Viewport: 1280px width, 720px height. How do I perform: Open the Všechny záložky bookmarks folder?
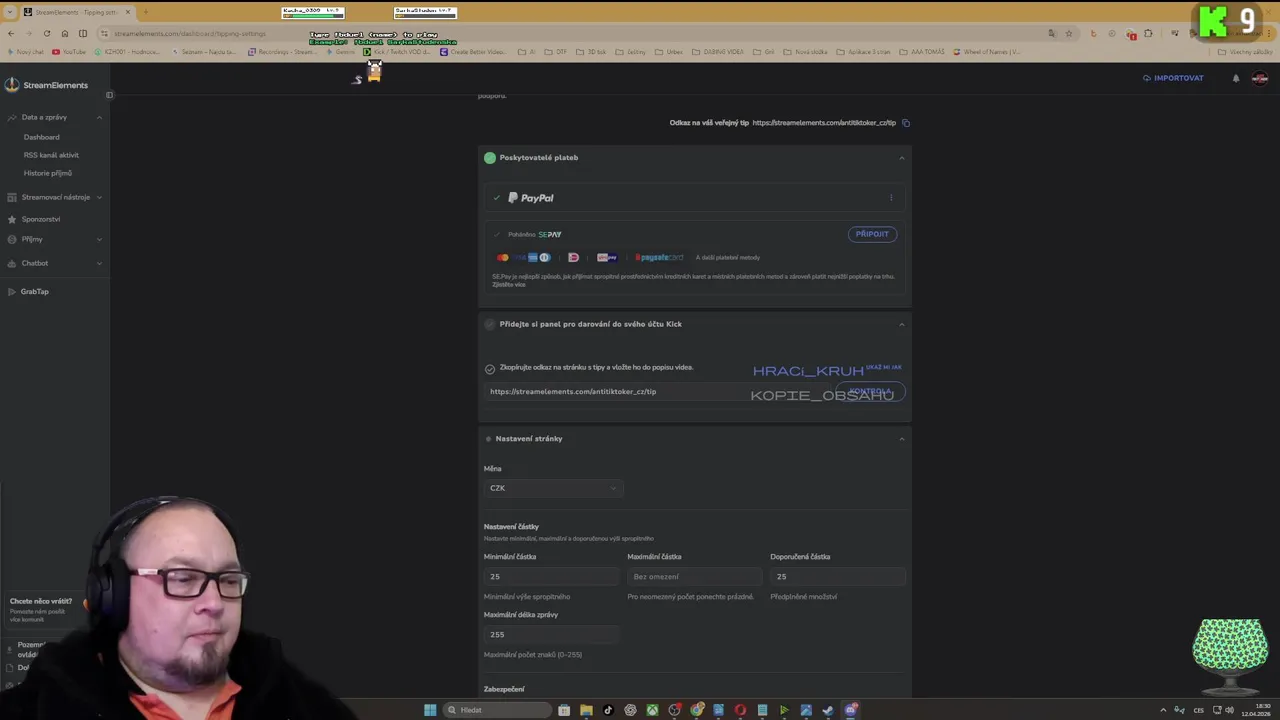1245,52
